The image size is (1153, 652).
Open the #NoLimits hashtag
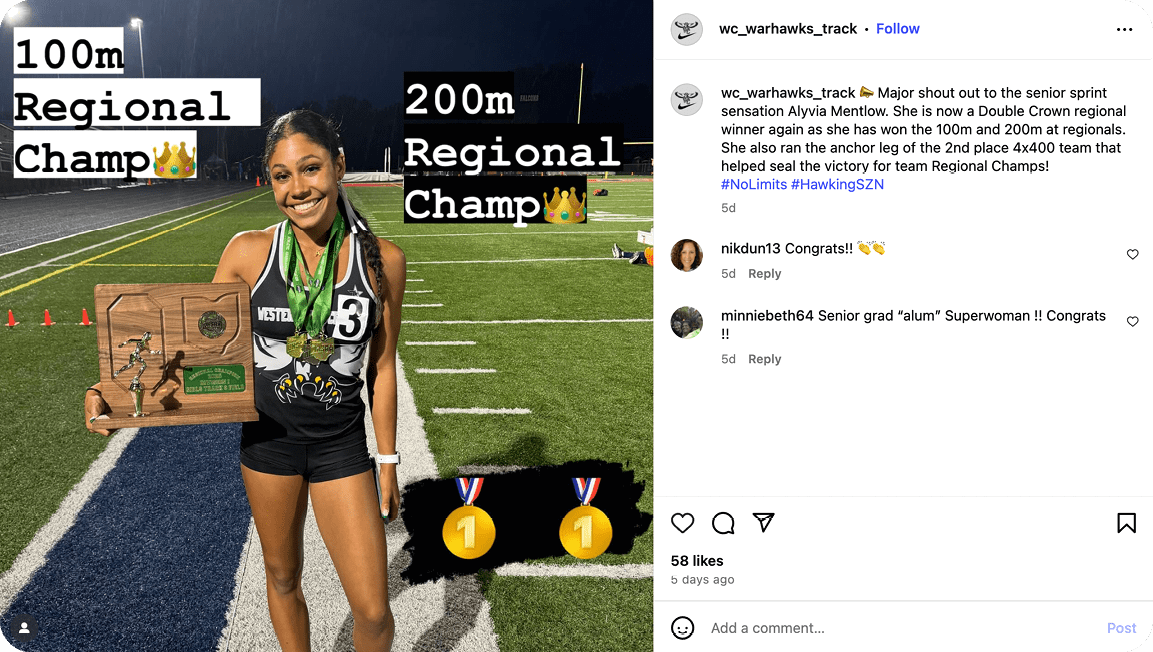(754, 185)
